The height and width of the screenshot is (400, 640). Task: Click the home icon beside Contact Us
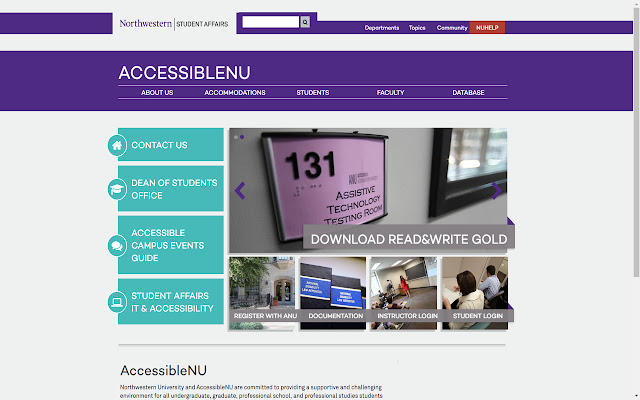coord(117,145)
